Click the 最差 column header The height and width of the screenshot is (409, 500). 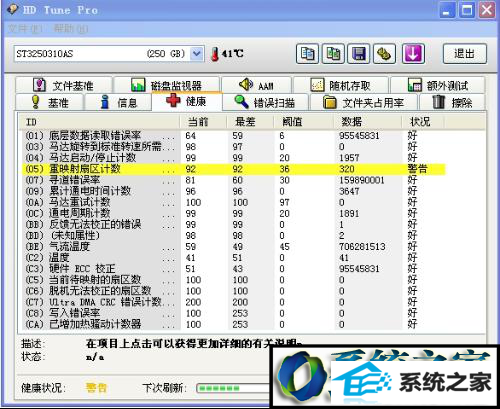point(250,122)
